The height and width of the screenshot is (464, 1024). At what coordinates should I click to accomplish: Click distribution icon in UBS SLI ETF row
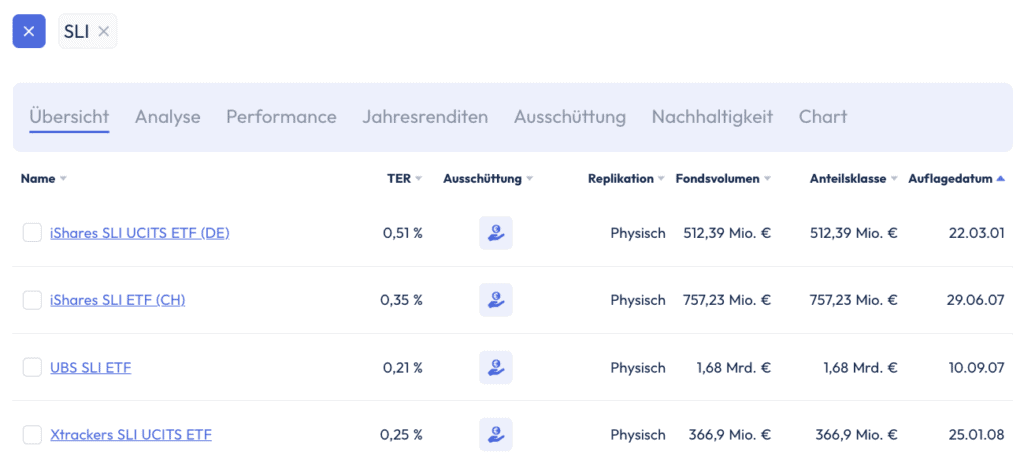pos(496,367)
